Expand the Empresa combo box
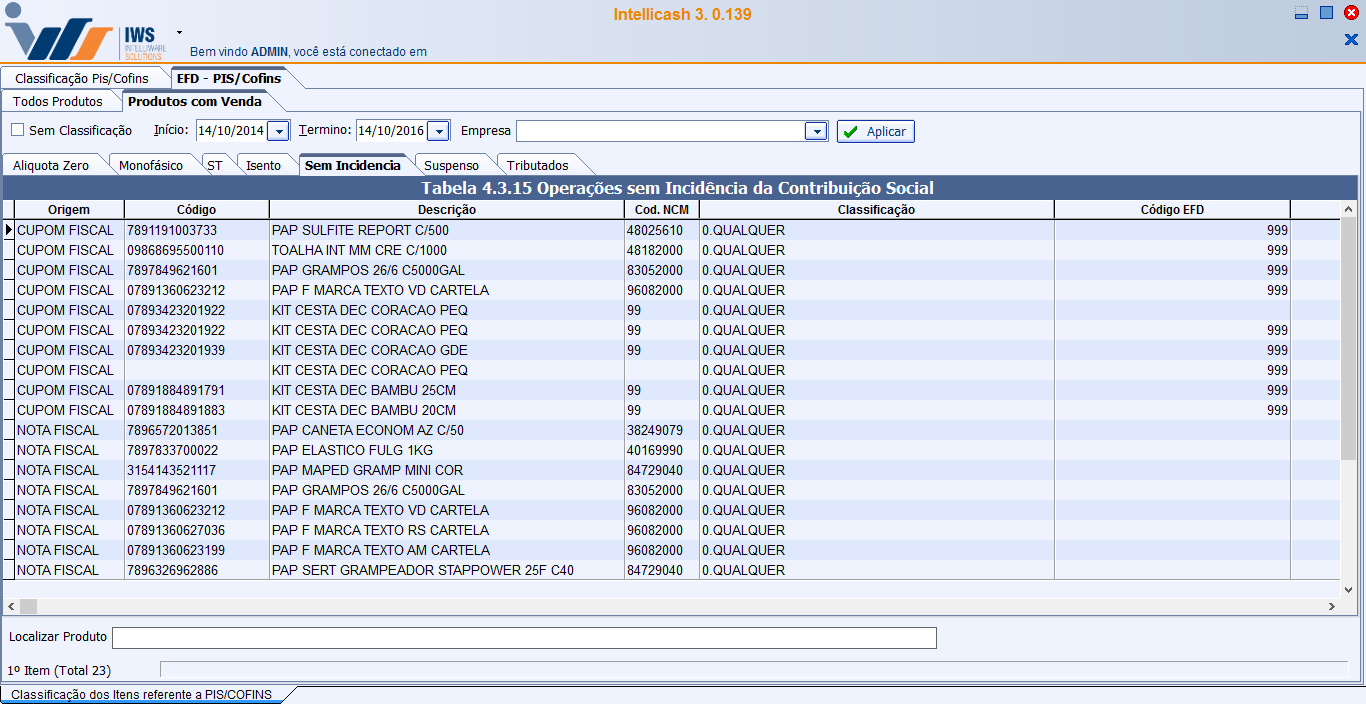 (817, 131)
